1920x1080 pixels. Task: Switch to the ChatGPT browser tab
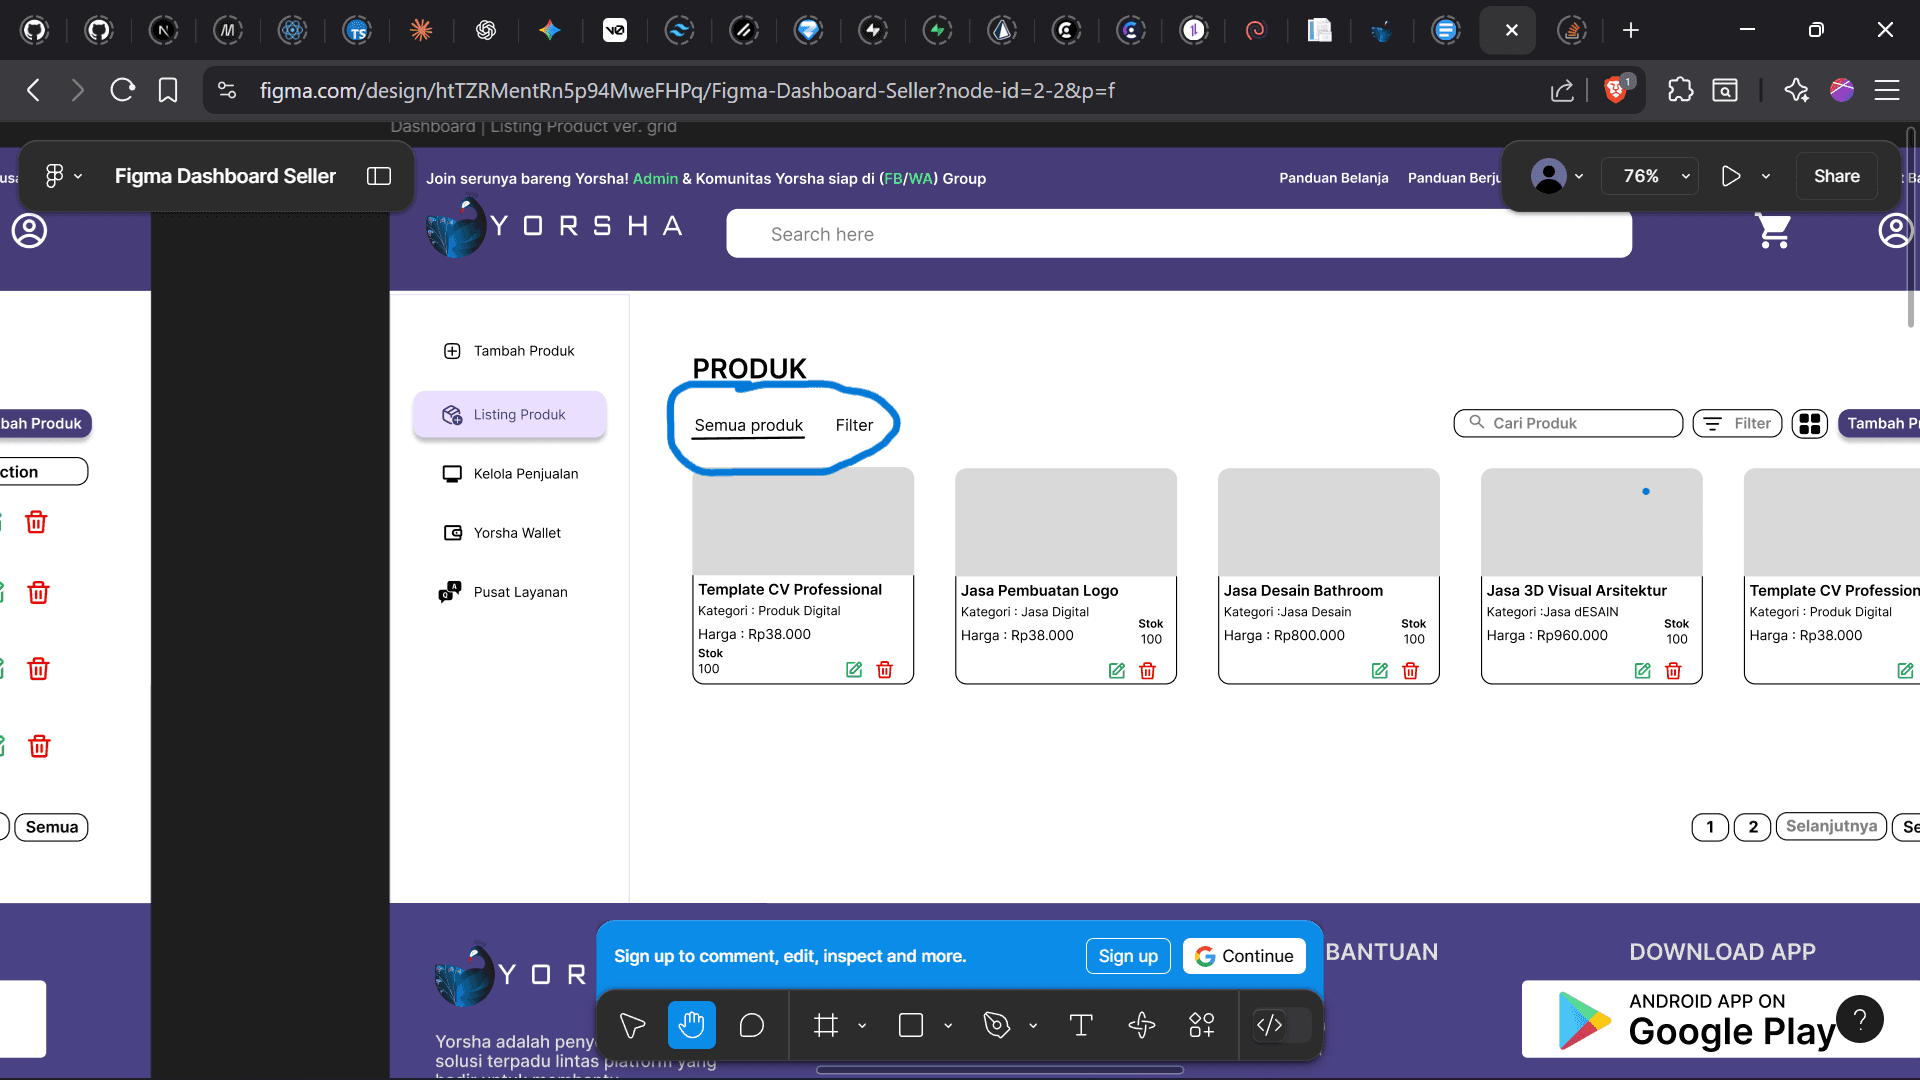[485, 30]
